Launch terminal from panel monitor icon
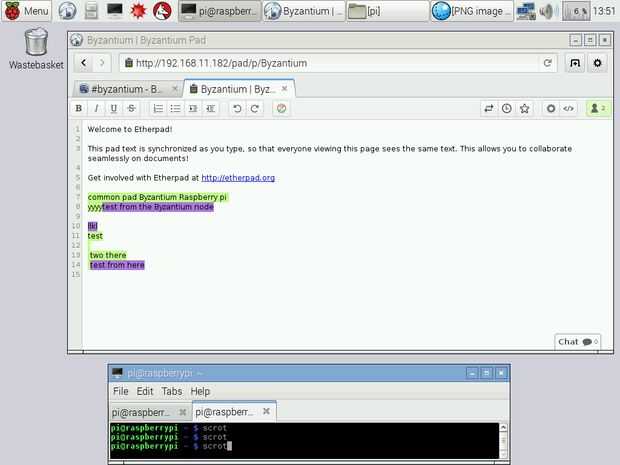 (x=115, y=11)
